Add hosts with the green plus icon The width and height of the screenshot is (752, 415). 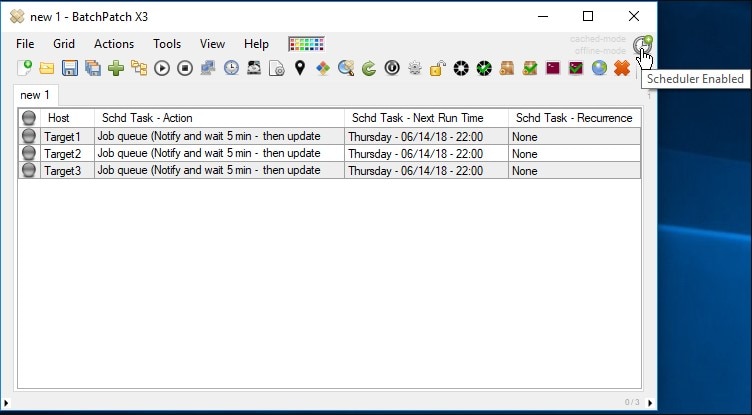[116, 68]
